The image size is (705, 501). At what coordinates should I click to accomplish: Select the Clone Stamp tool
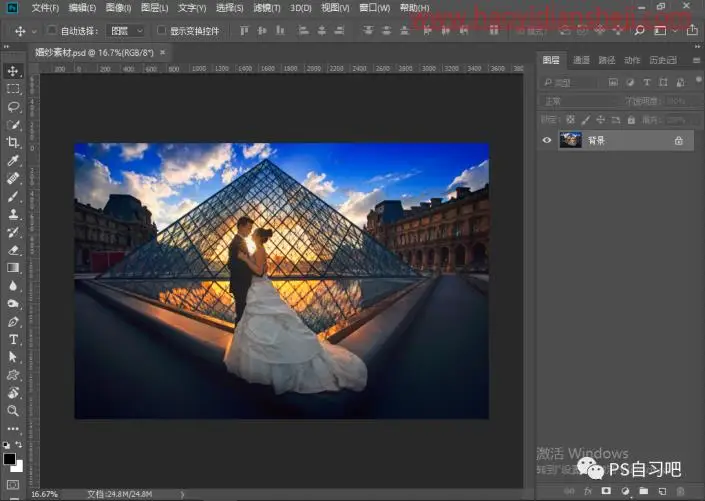13,214
